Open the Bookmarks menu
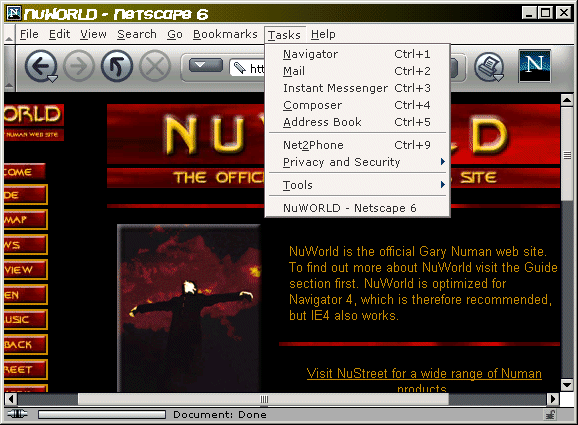 coord(225,34)
